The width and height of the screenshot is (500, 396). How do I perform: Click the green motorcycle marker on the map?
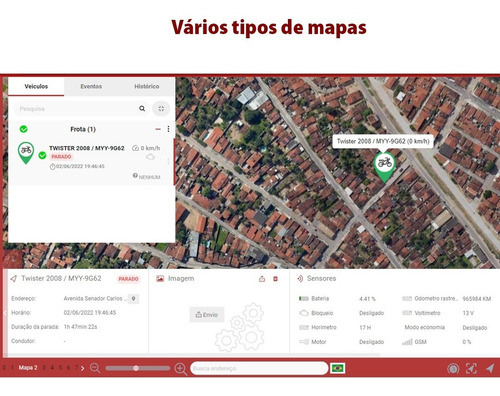point(384,166)
